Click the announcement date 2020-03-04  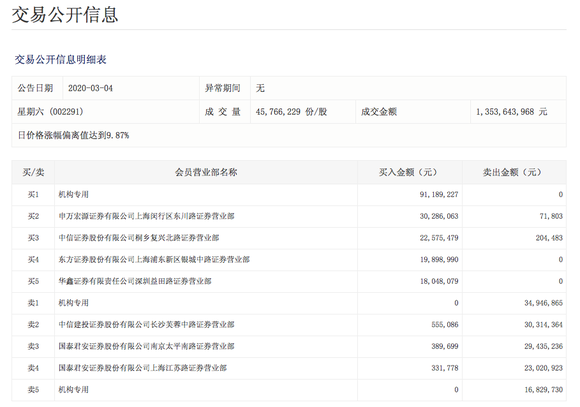click(90, 88)
